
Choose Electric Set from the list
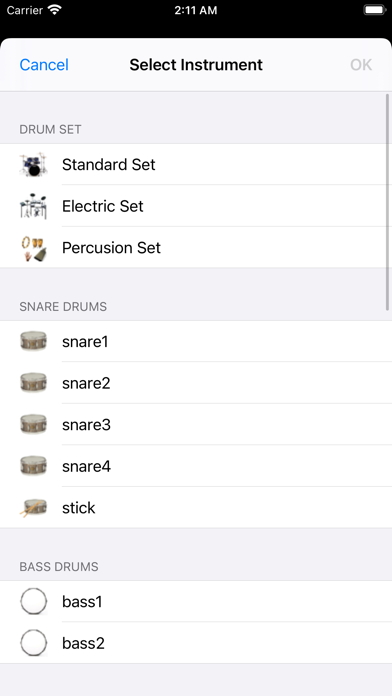point(196,206)
